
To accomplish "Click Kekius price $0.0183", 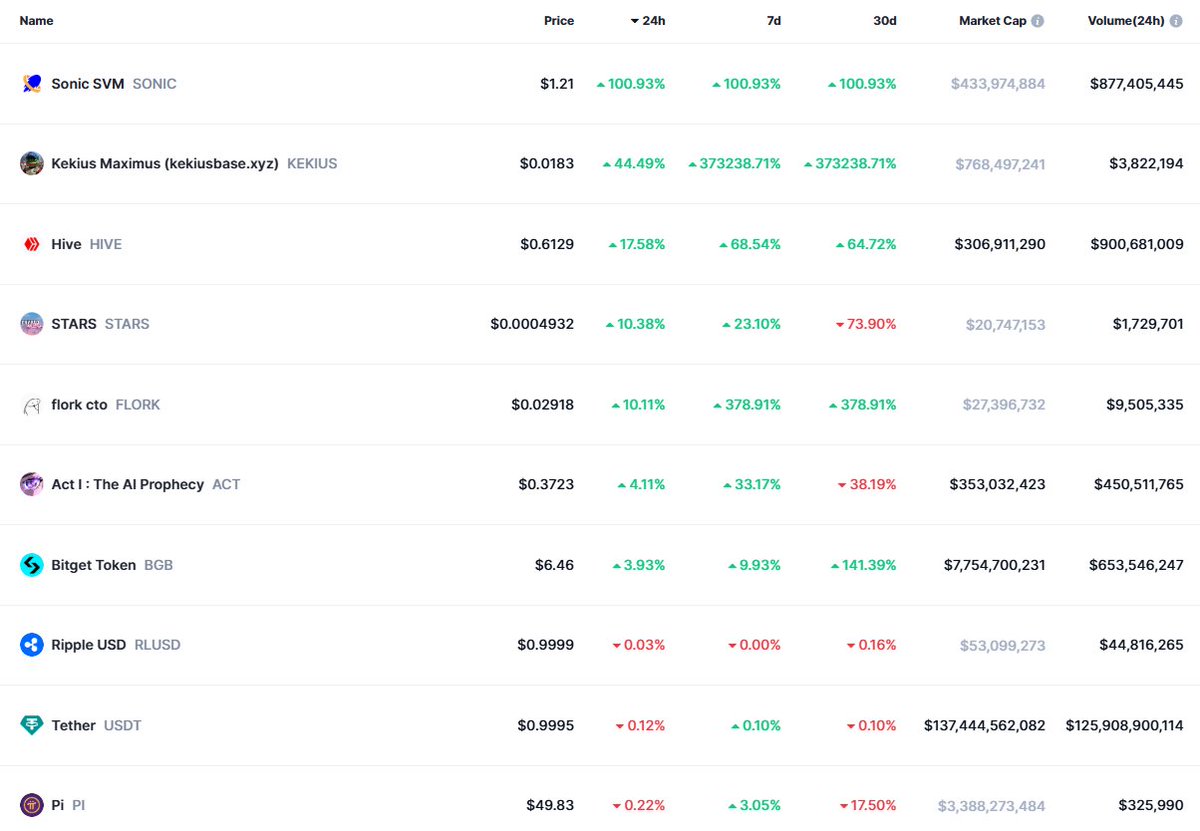I will tap(547, 164).
